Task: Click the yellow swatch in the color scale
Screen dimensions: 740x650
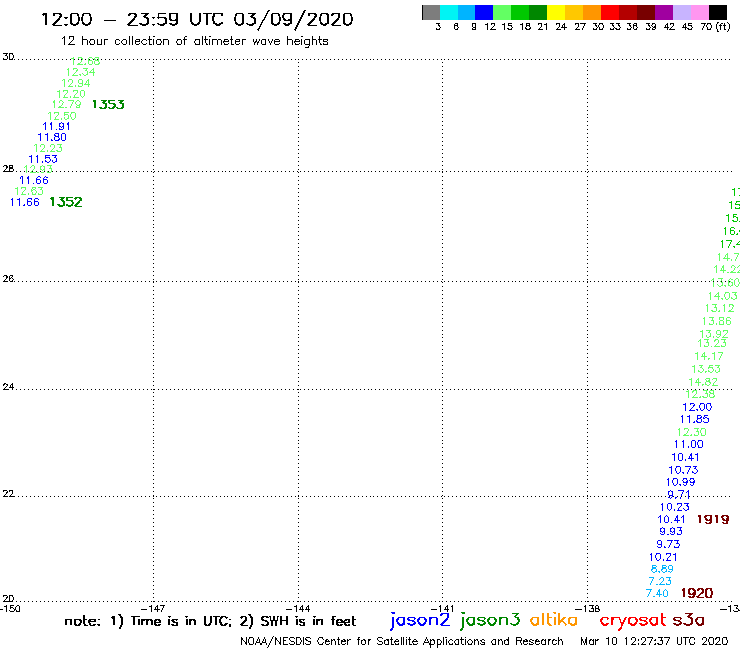Action: pyautogui.click(x=556, y=12)
